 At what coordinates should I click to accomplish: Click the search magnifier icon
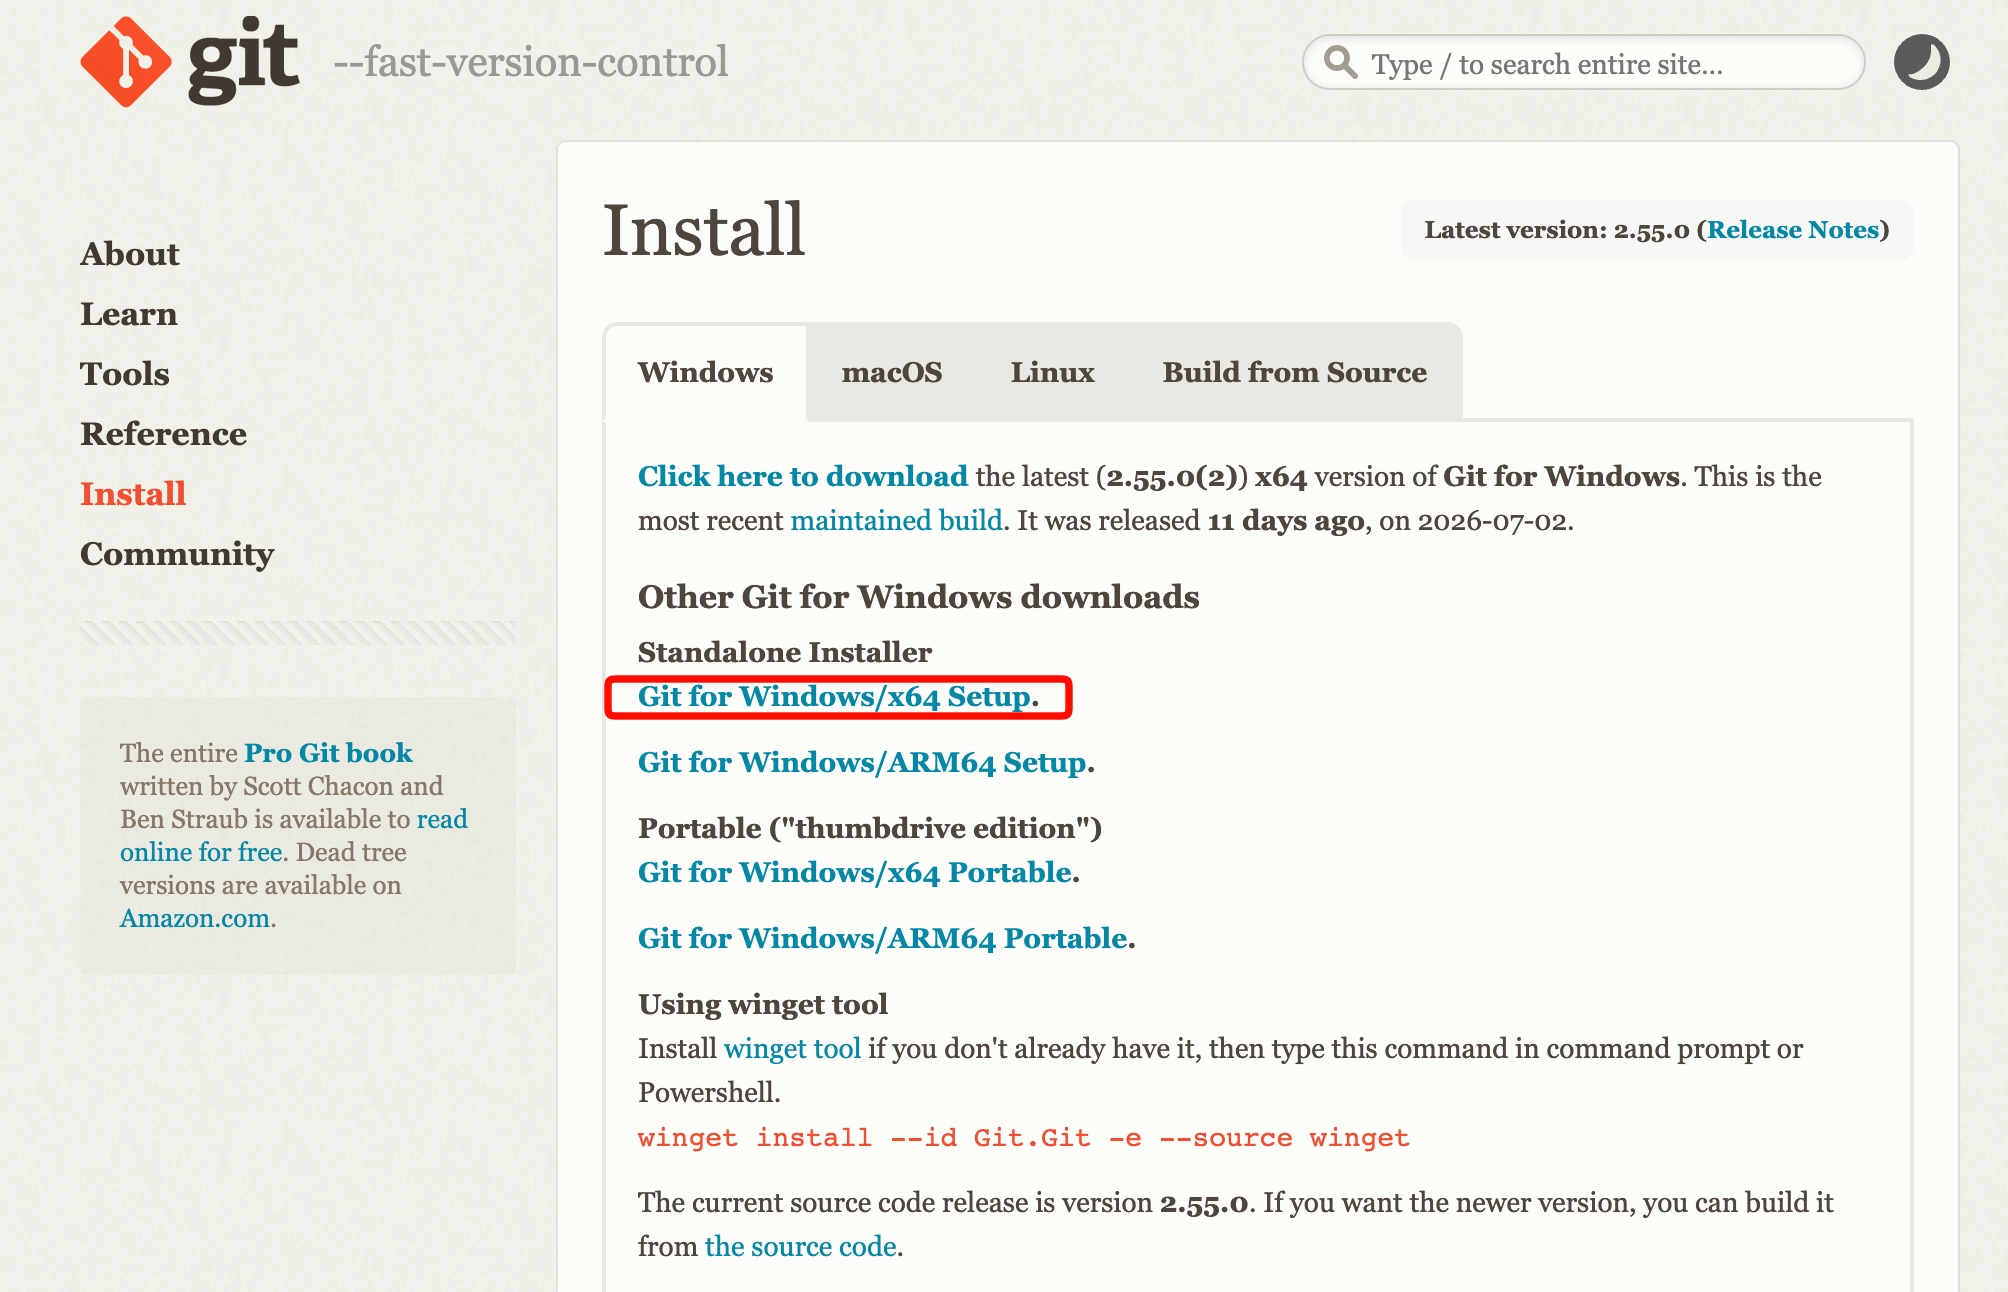pyautogui.click(x=1340, y=62)
